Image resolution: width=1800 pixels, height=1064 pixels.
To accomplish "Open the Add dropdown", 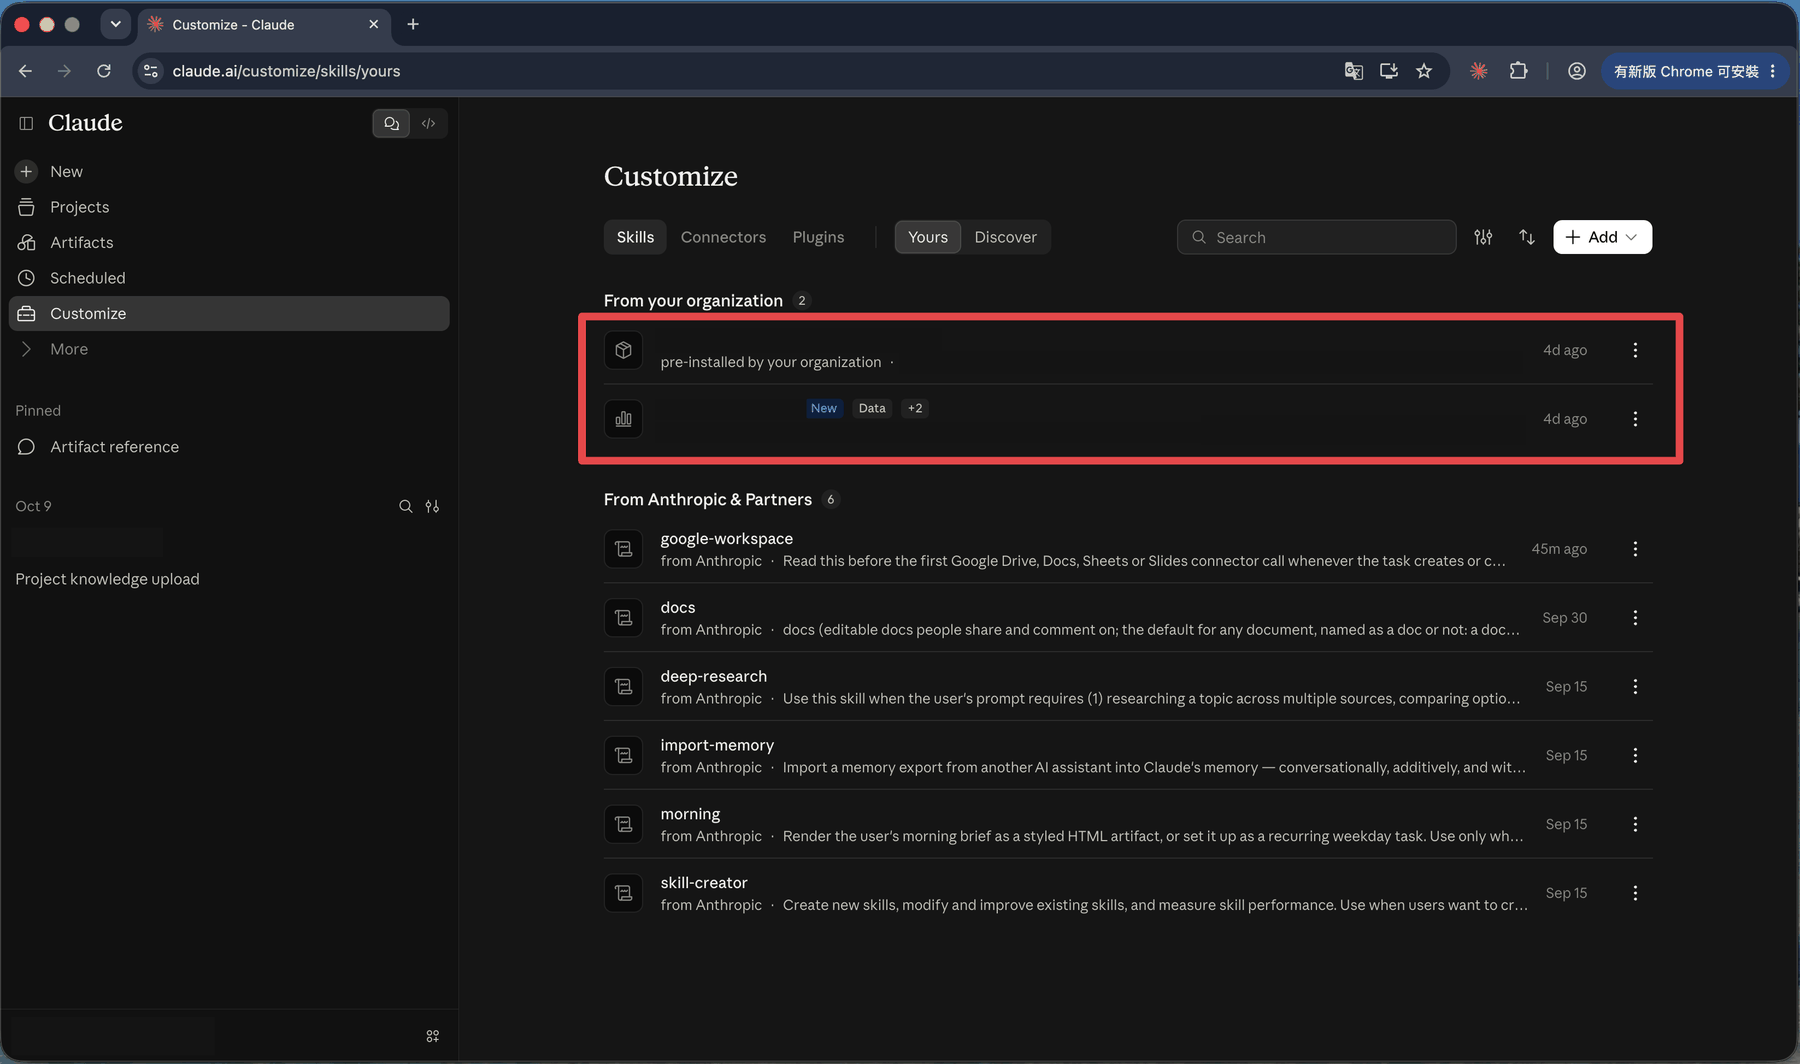I will click(x=1602, y=237).
